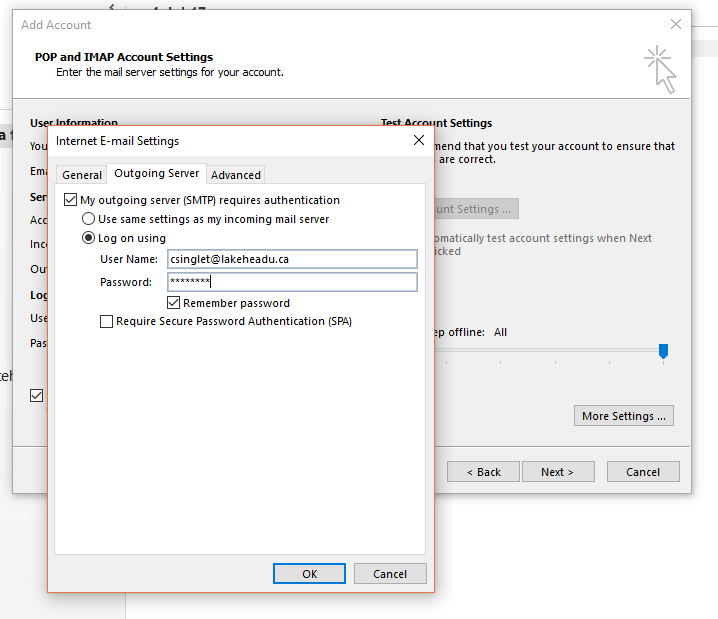Select the Outgoing Server tab

point(157,174)
